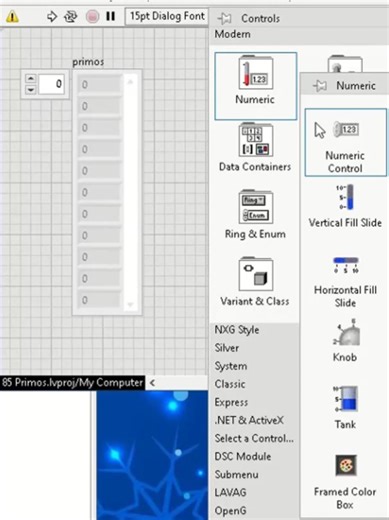Pin the Numeric subpalette with thumbtack
389x520 pixels.
319,86
